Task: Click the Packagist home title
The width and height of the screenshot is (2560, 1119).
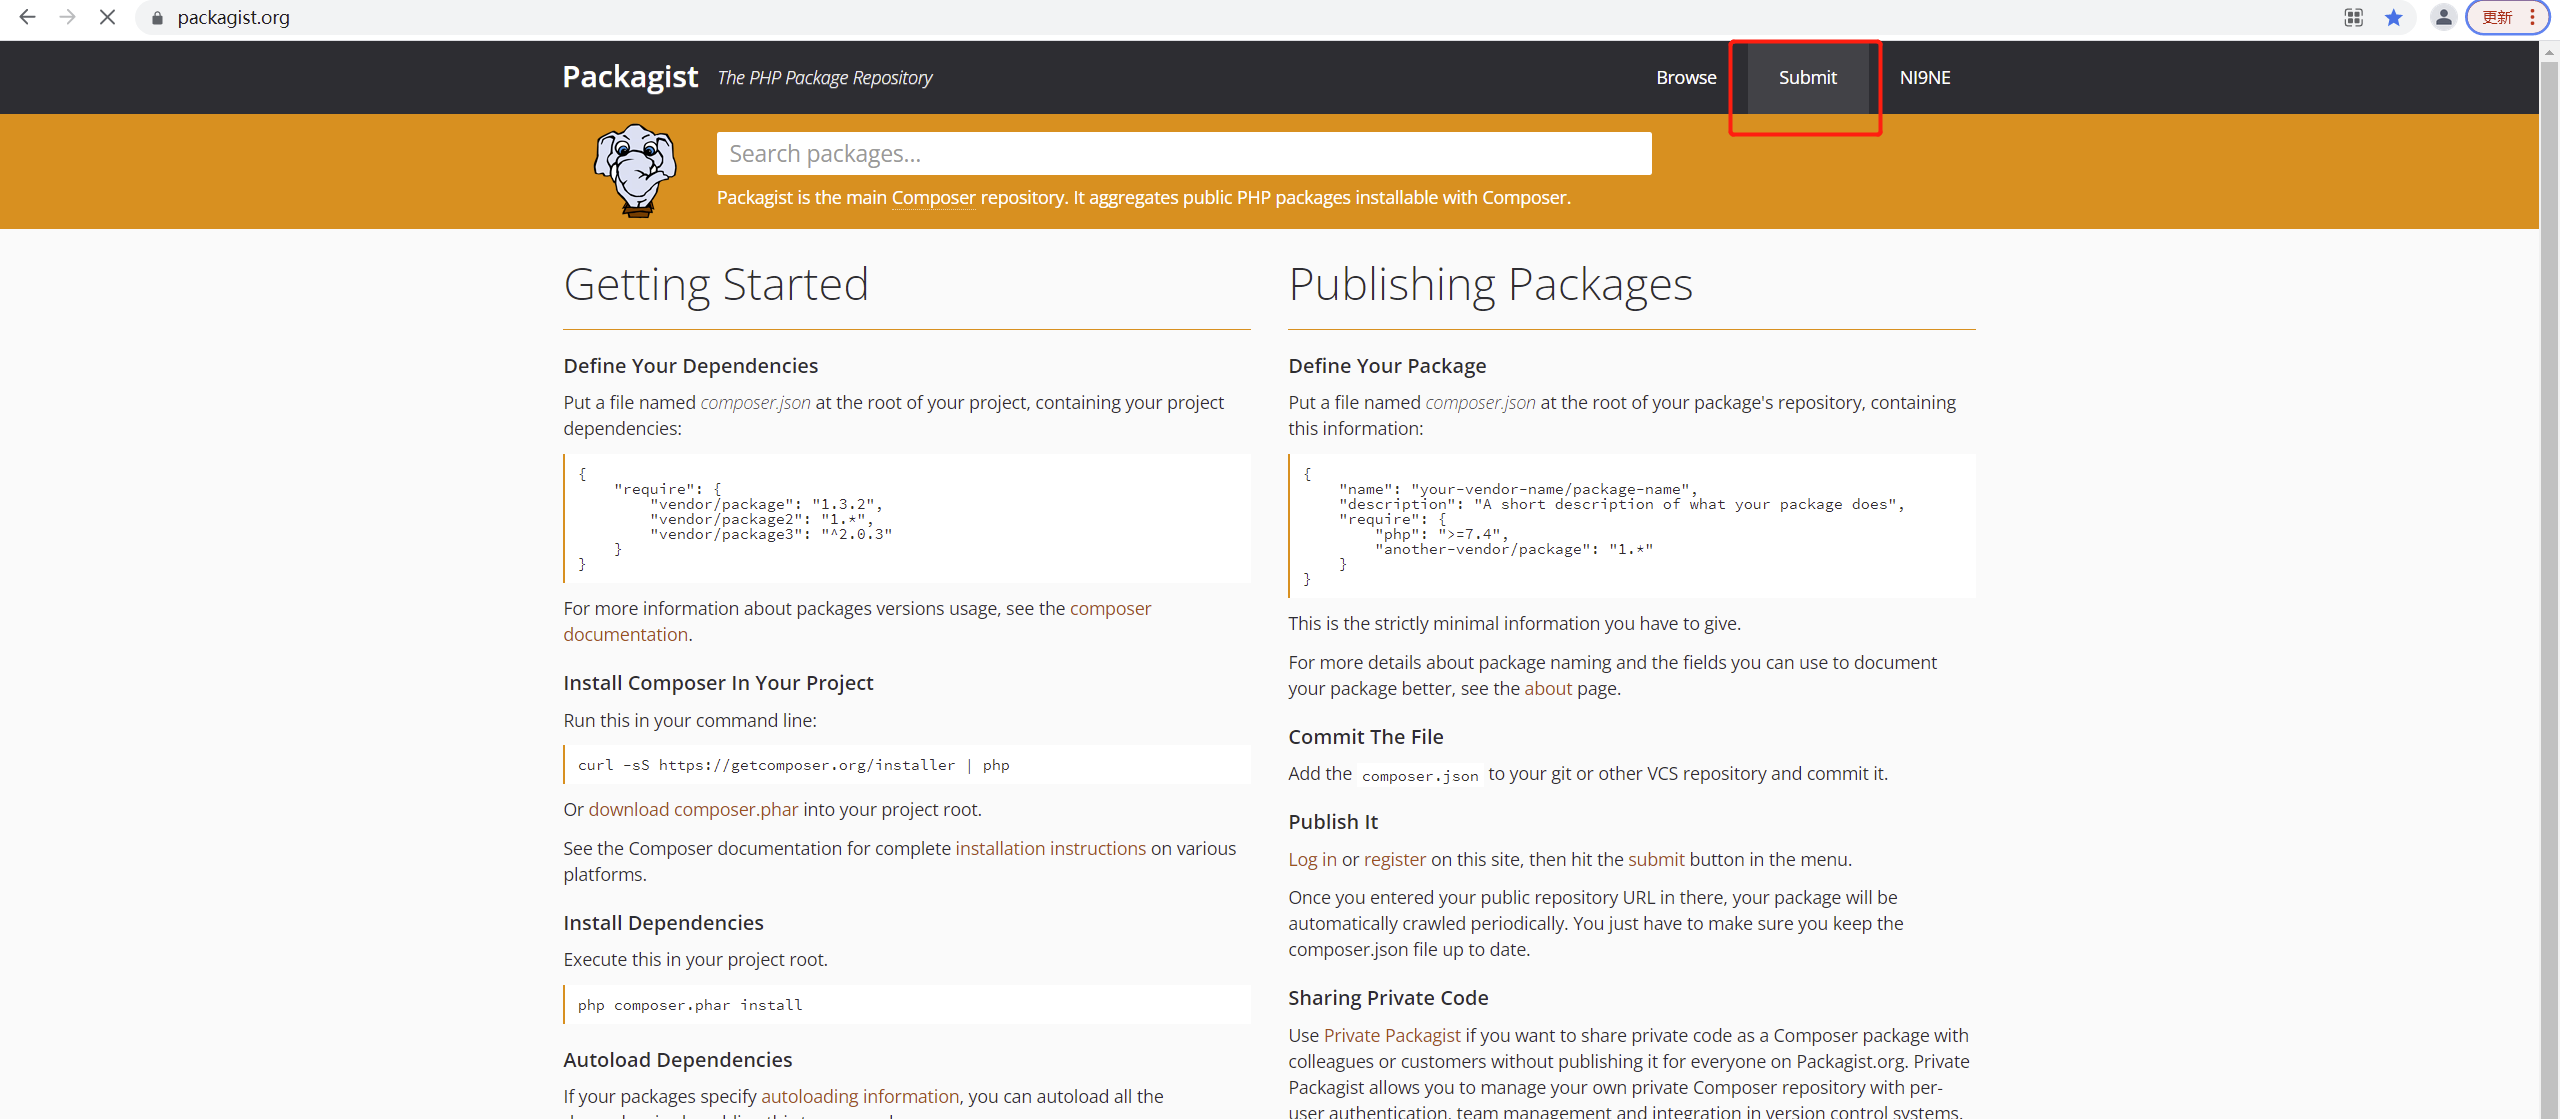Action: [x=630, y=77]
